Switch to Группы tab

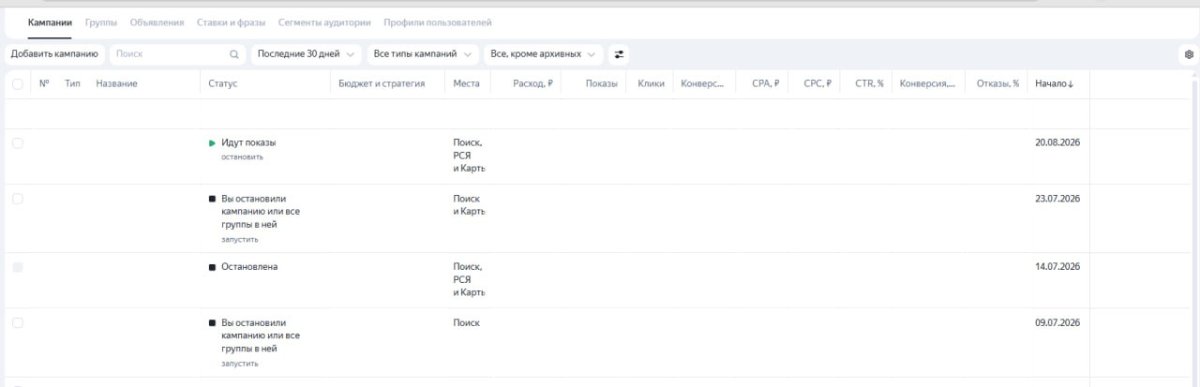[x=101, y=22]
